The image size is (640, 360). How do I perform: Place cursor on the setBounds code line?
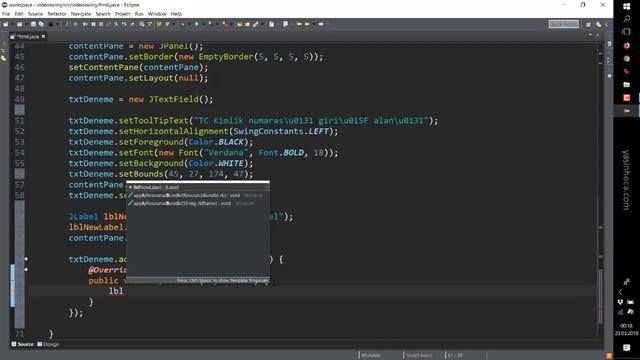[160, 174]
